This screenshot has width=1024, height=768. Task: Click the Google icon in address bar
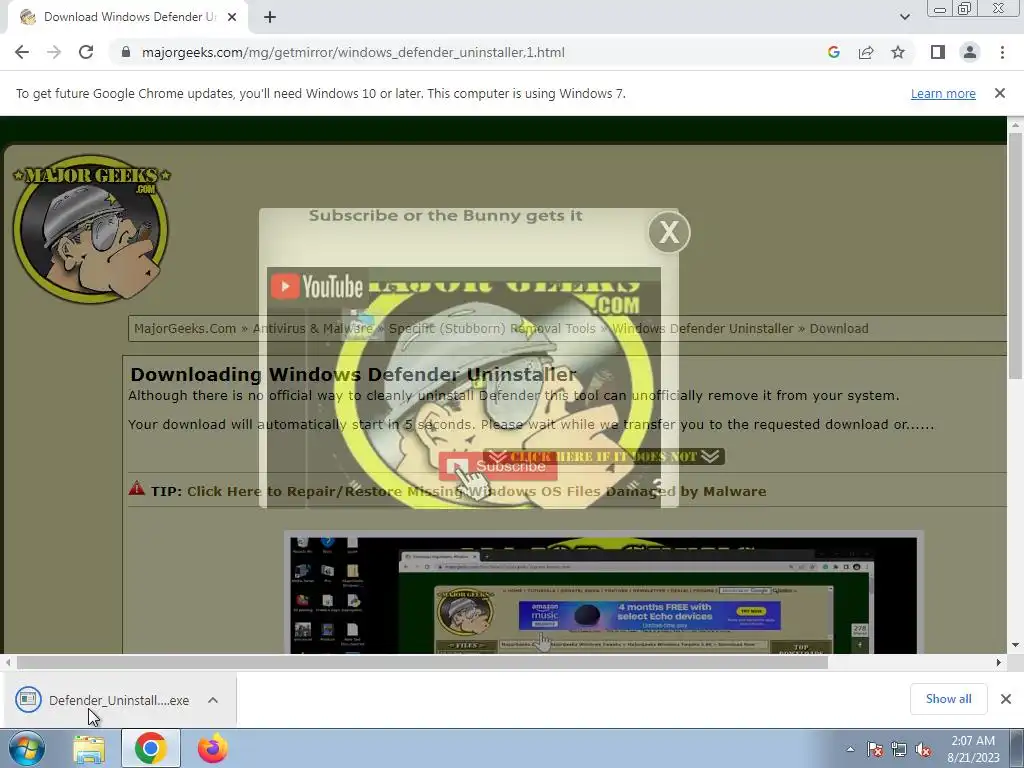click(833, 52)
